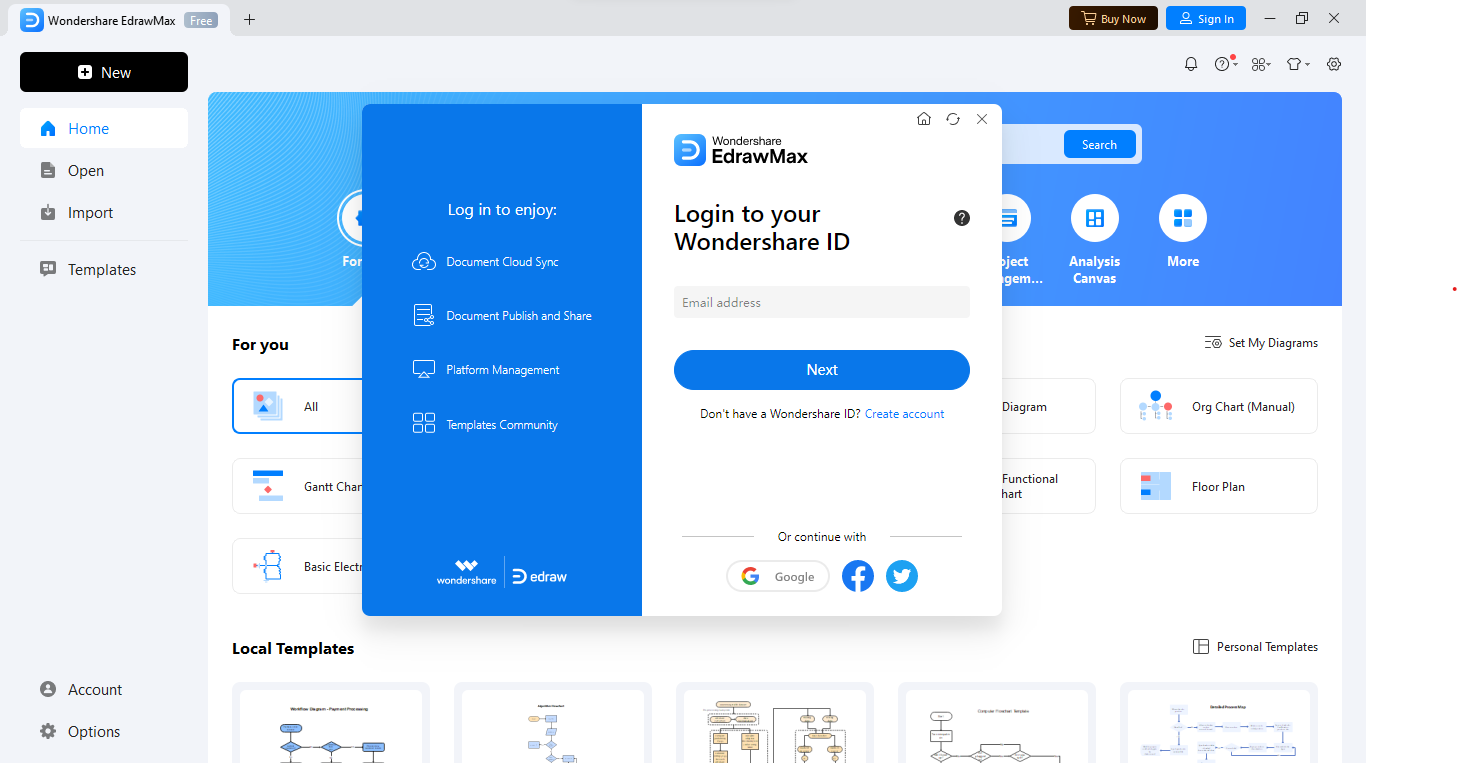The height and width of the screenshot is (763, 1458).
Task: Select the Gantt Chart card
Action: (298, 486)
